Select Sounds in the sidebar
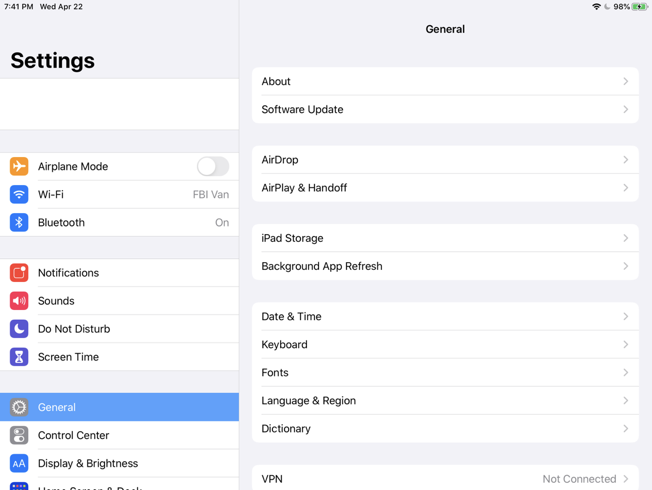The width and height of the screenshot is (652, 490). [x=119, y=301]
